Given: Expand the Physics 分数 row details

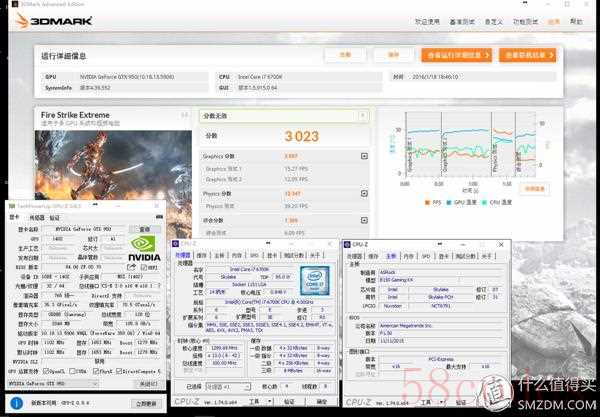Looking at the screenshot, I should 364,194.
